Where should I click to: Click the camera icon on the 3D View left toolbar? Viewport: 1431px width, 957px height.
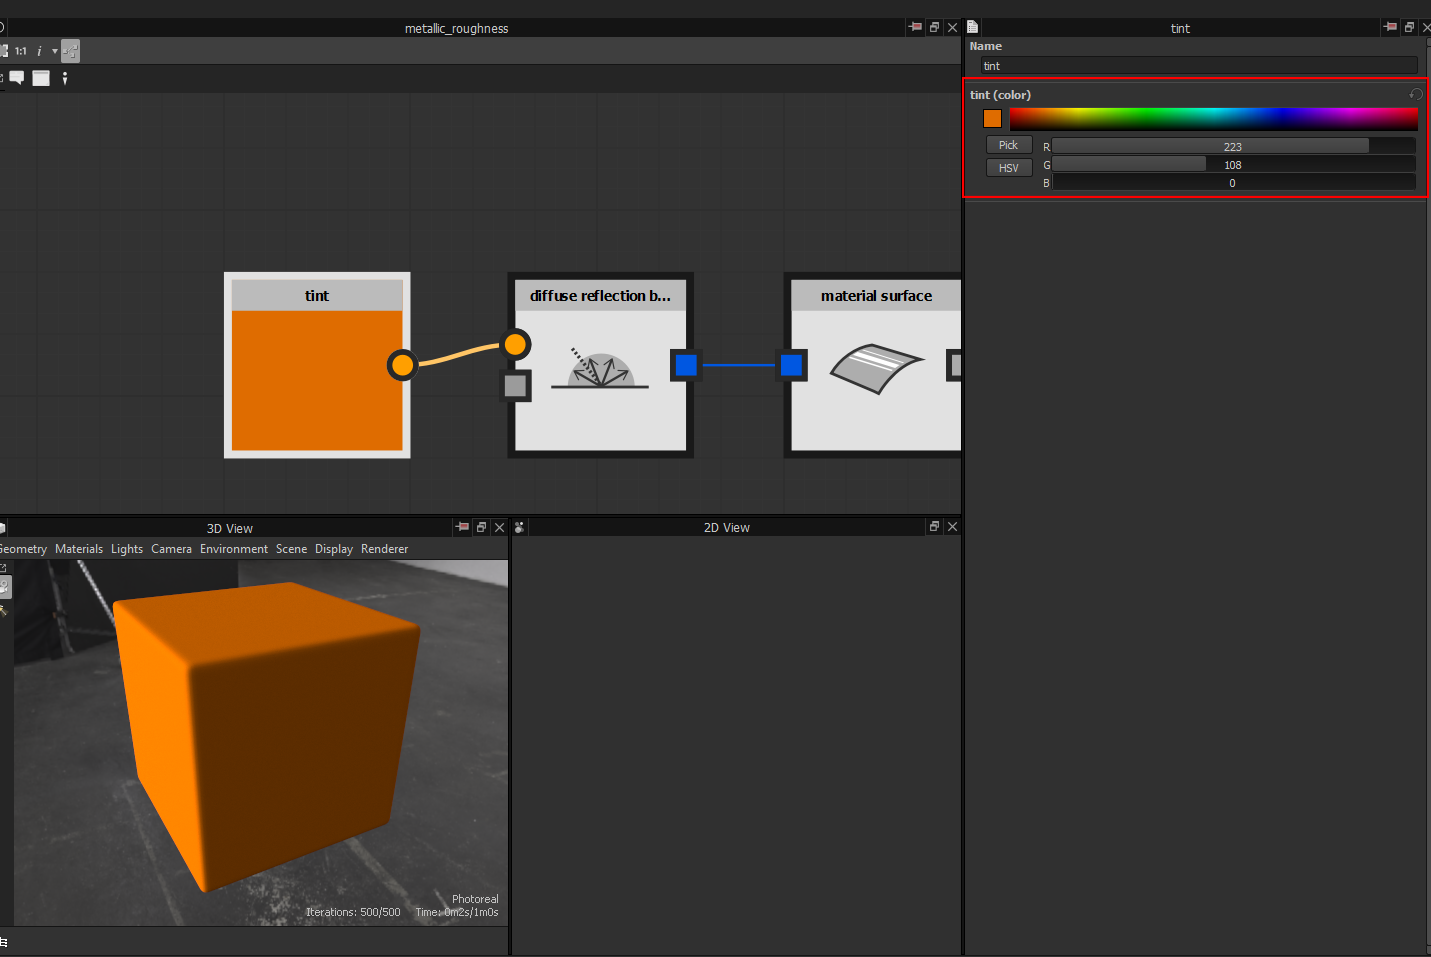(4, 588)
